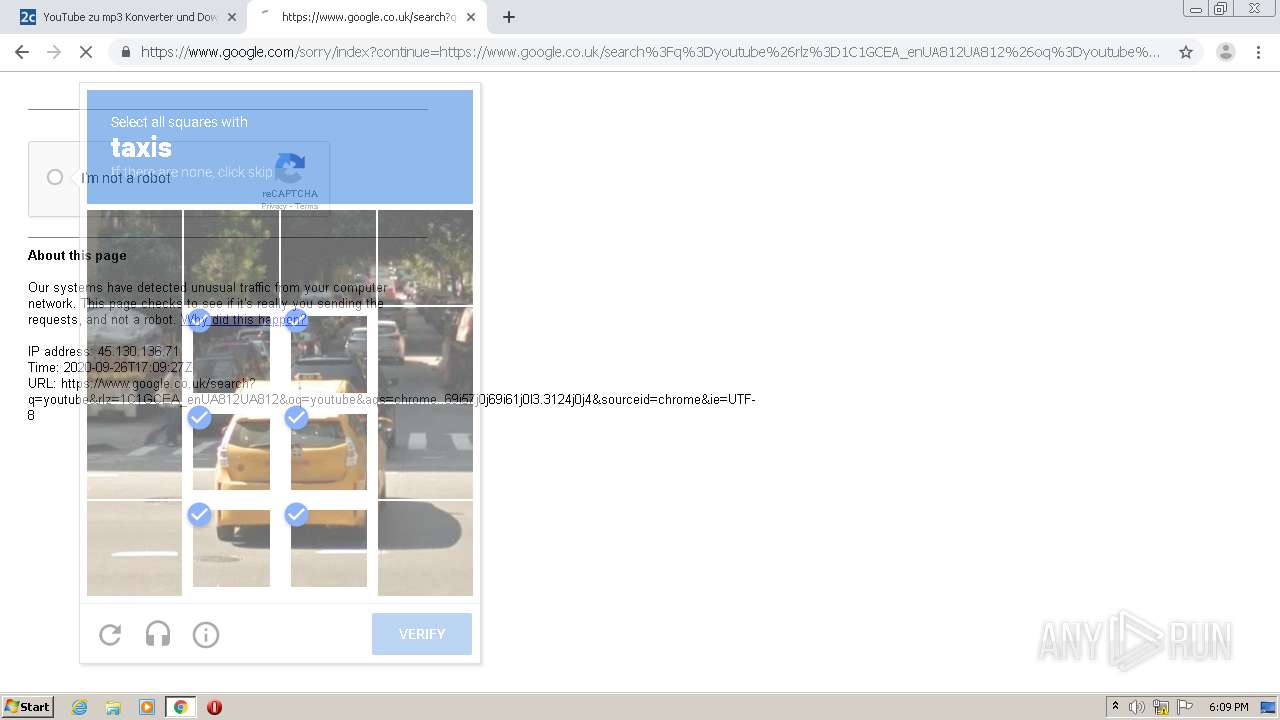Open network status tray icon
The width and height of the screenshot is (1280, 720).
point(1161,707)
